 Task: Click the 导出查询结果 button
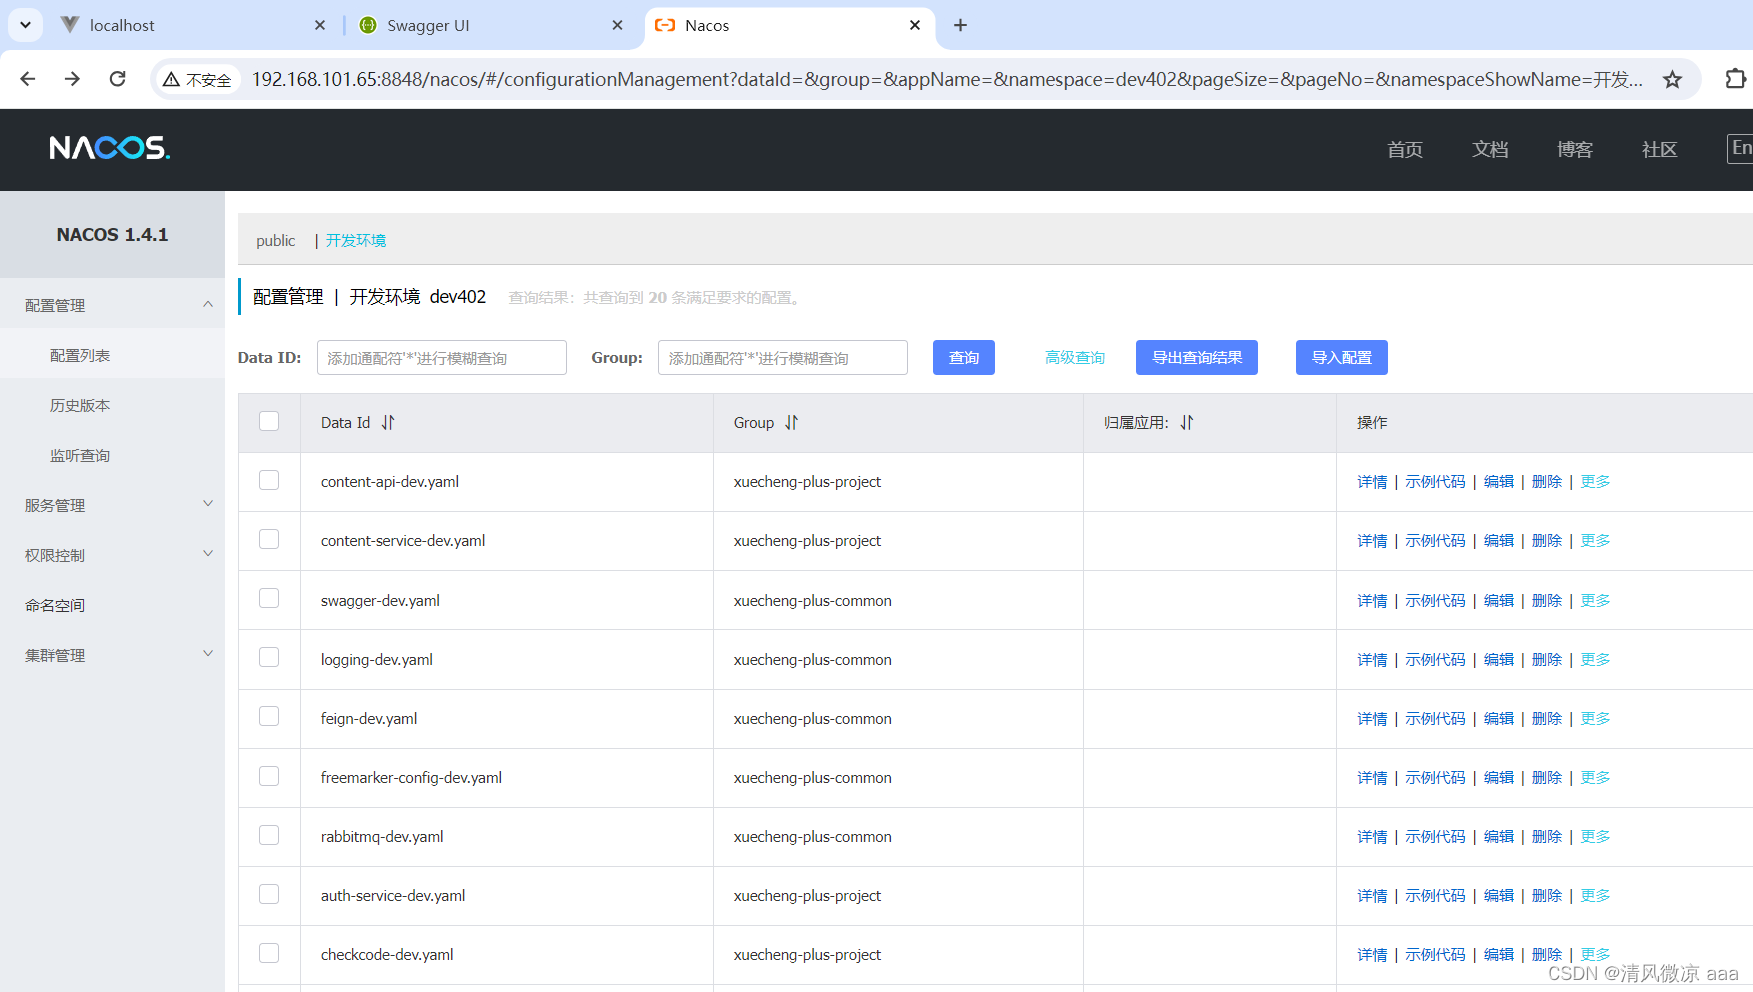(x=1197, y=358)
